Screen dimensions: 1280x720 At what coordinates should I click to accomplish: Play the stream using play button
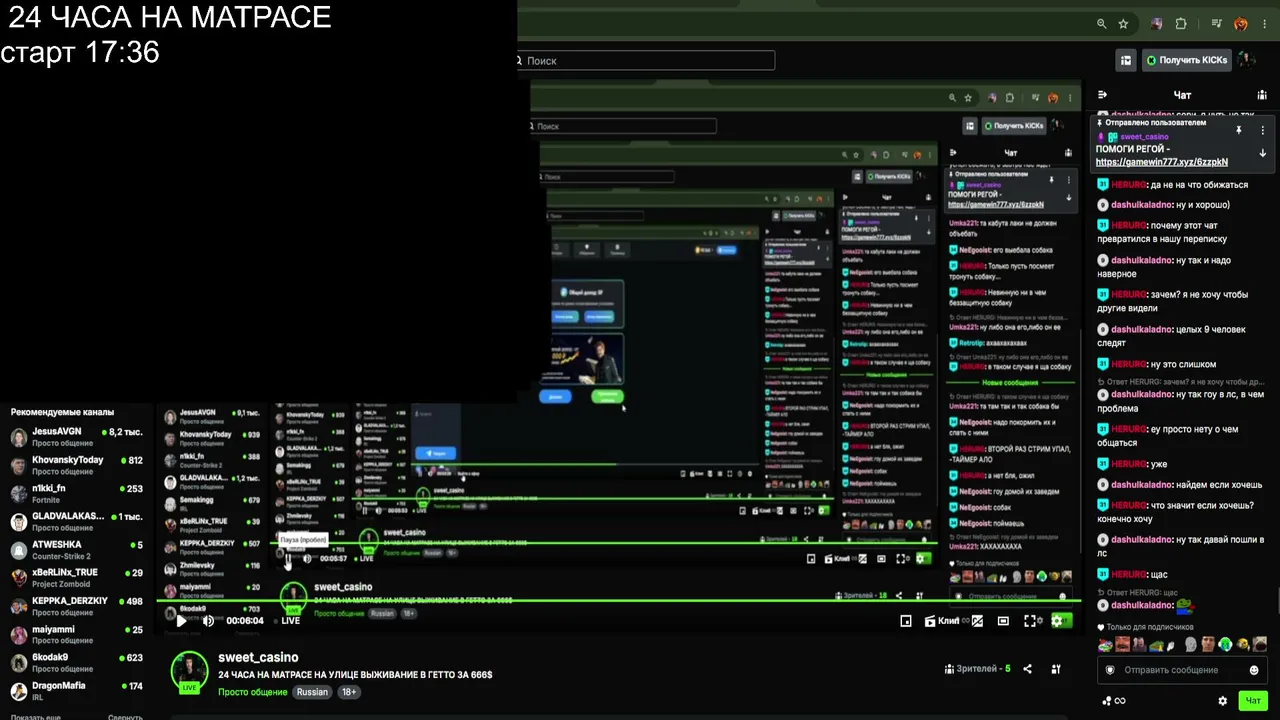point(181,620)
